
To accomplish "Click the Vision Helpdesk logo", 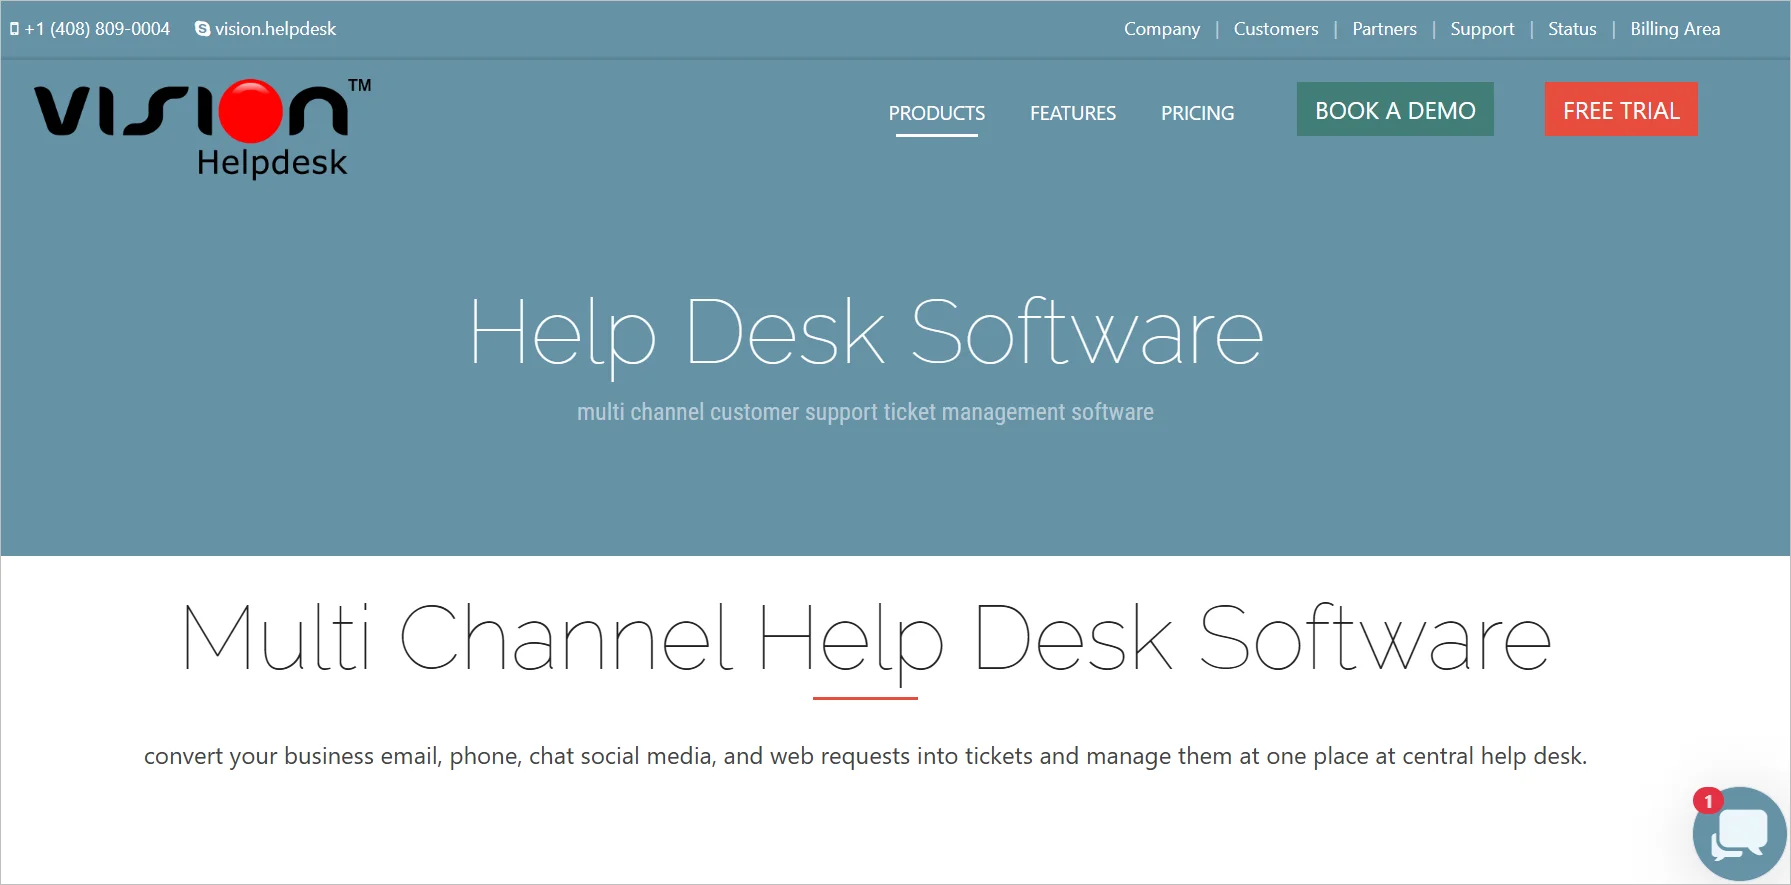I will pyautogui.click(x=202, y=128).
